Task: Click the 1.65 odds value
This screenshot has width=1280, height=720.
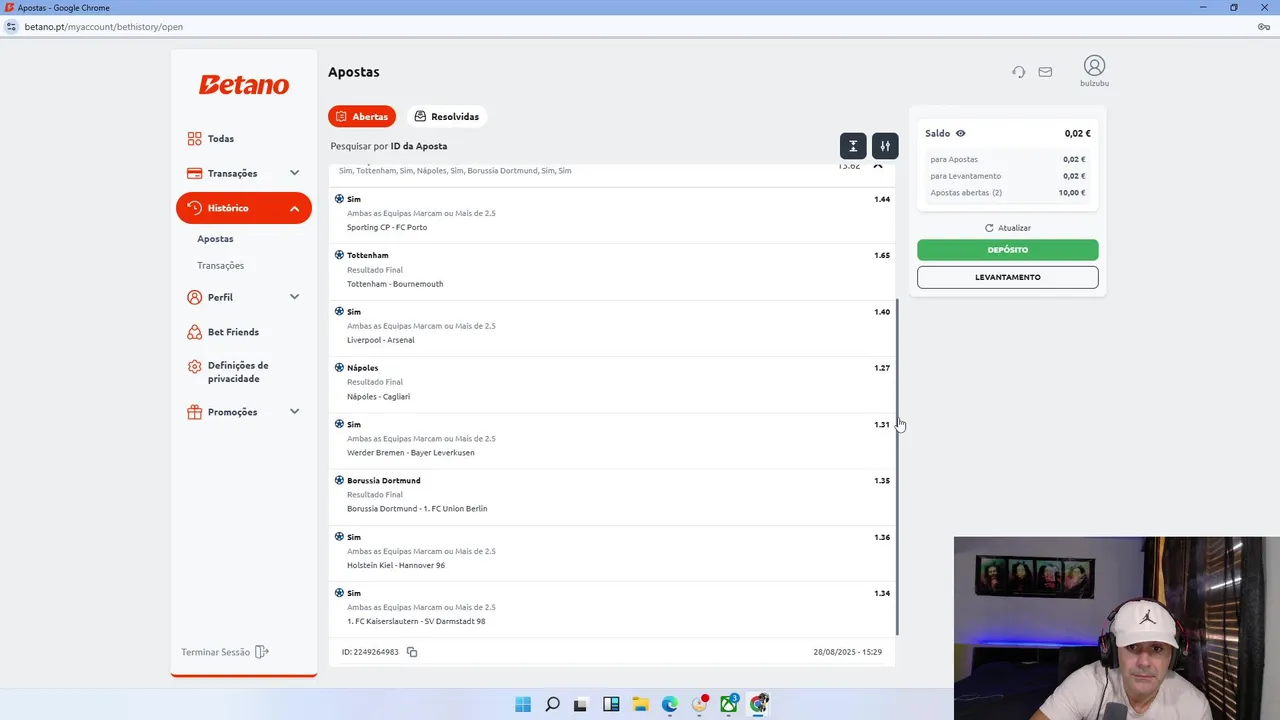Action: click(x=882, y=255)
